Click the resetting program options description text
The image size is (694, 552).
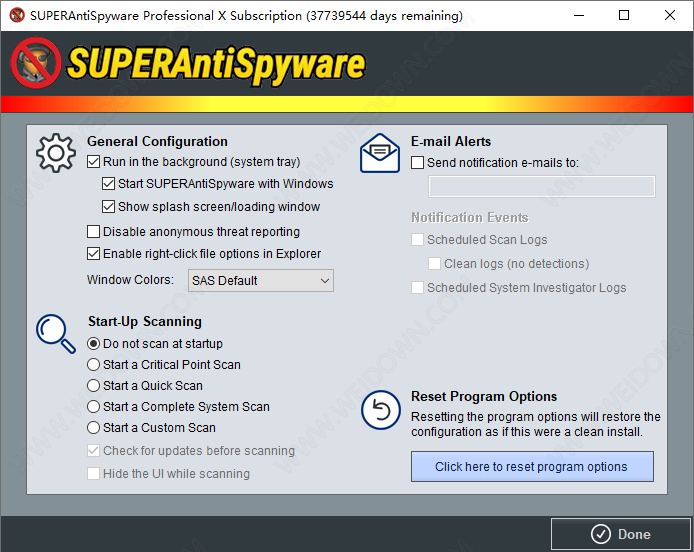(x=536, y=424)
